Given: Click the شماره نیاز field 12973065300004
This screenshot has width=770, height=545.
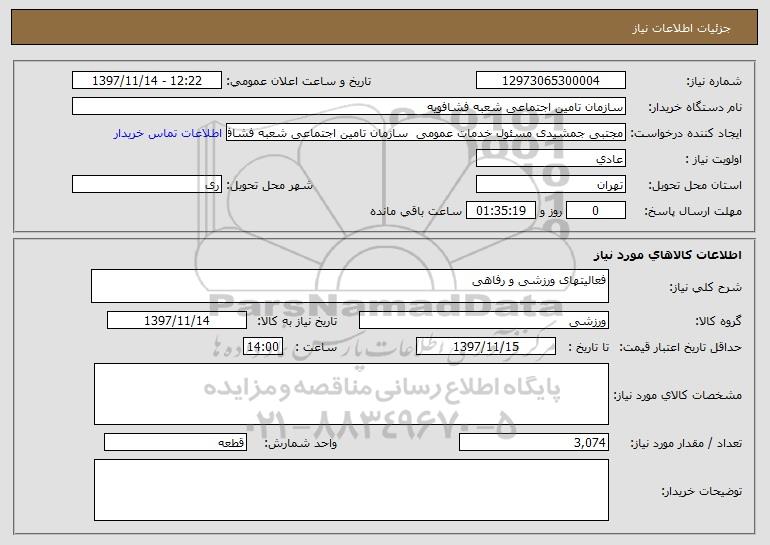Looking at the screenshot, I should [x=550, y=81].
